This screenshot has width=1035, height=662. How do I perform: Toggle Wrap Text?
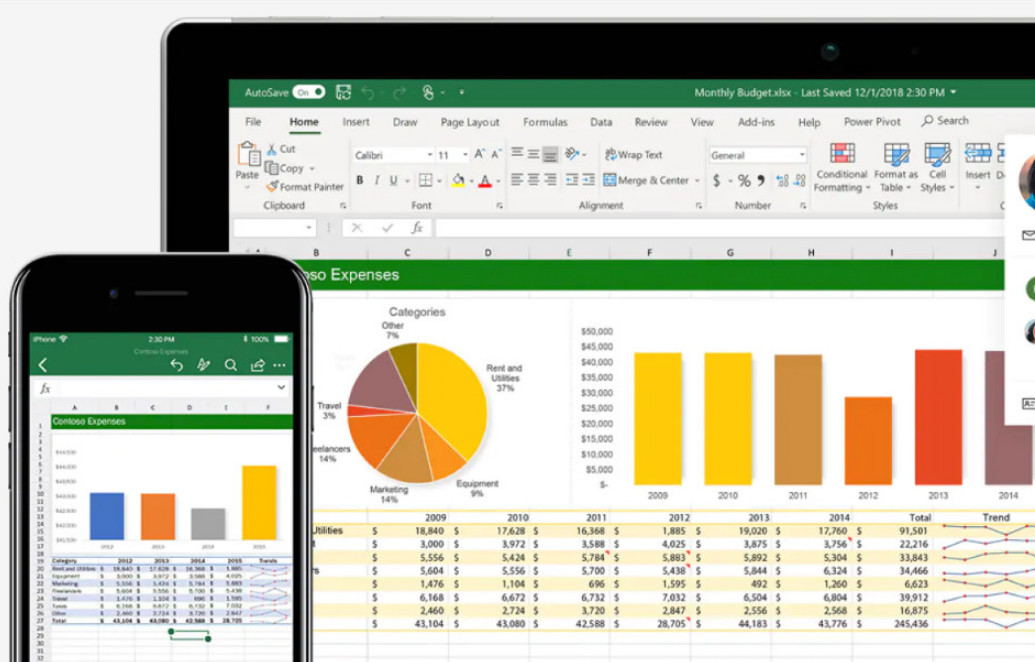pos(633,154)
